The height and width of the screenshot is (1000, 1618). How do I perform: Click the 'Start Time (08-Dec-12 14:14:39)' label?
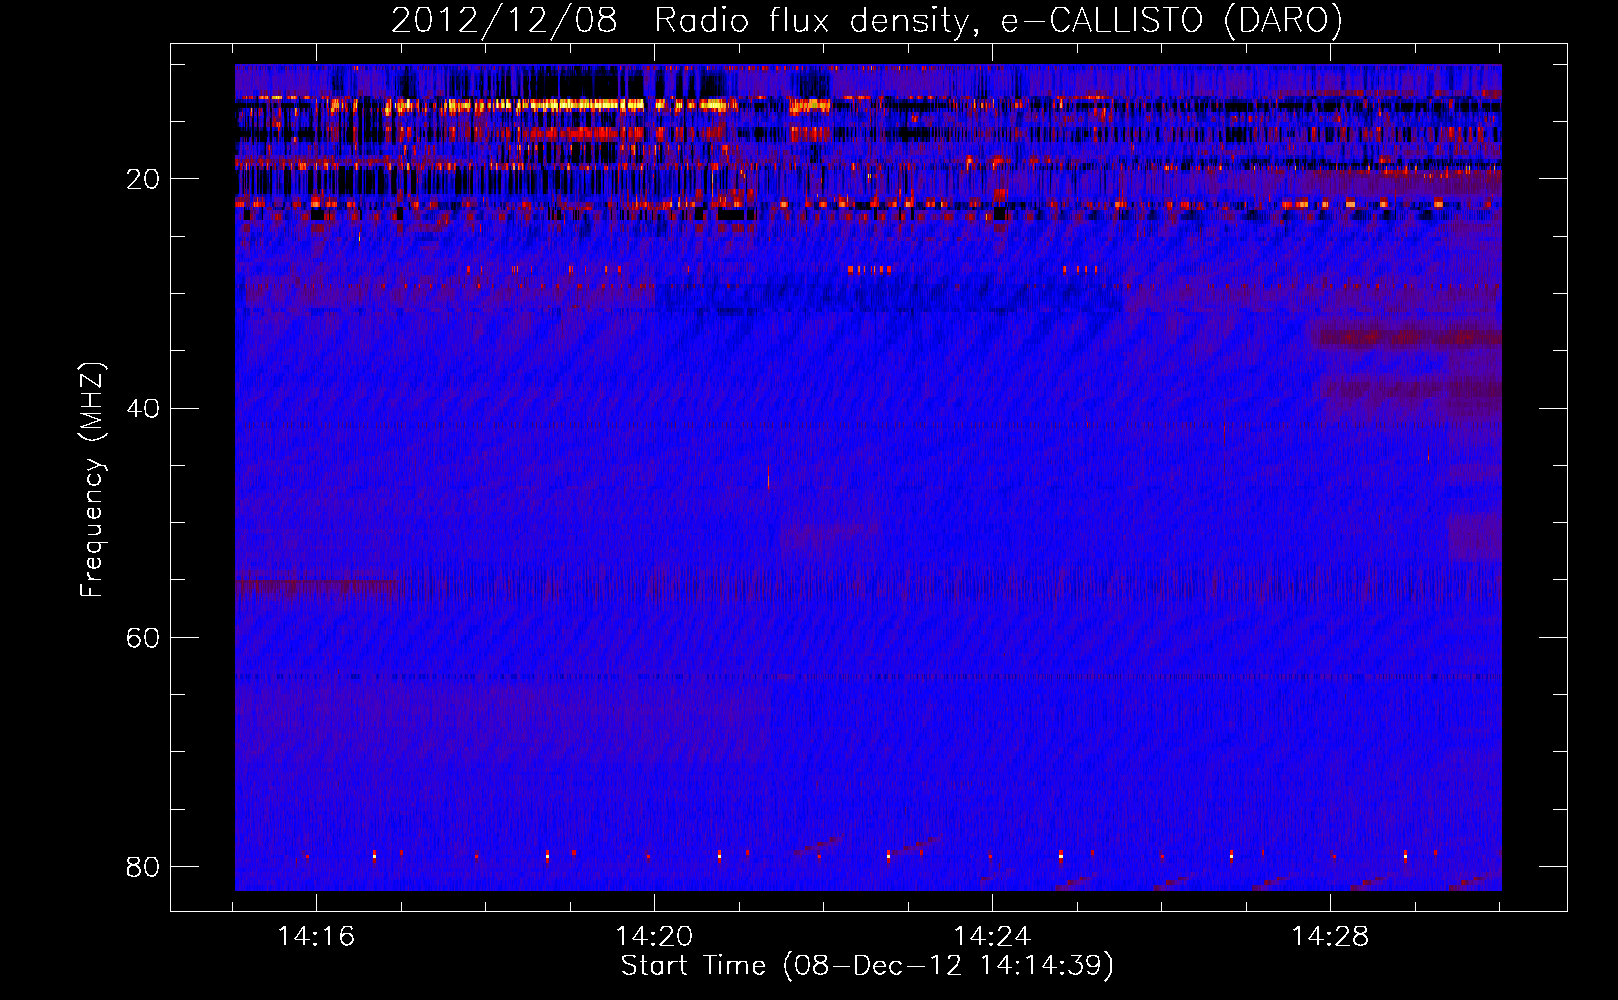(867, 966)
